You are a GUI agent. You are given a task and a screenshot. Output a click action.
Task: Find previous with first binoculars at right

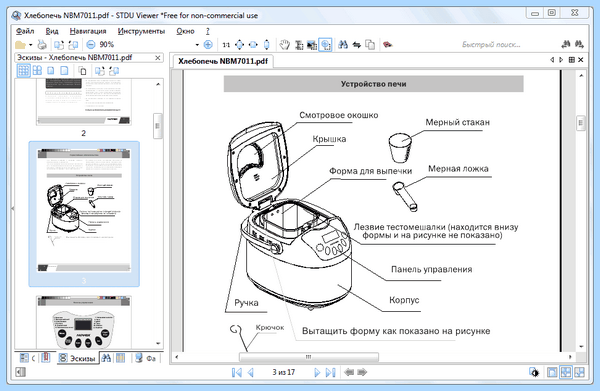click(x=566, y=45)
